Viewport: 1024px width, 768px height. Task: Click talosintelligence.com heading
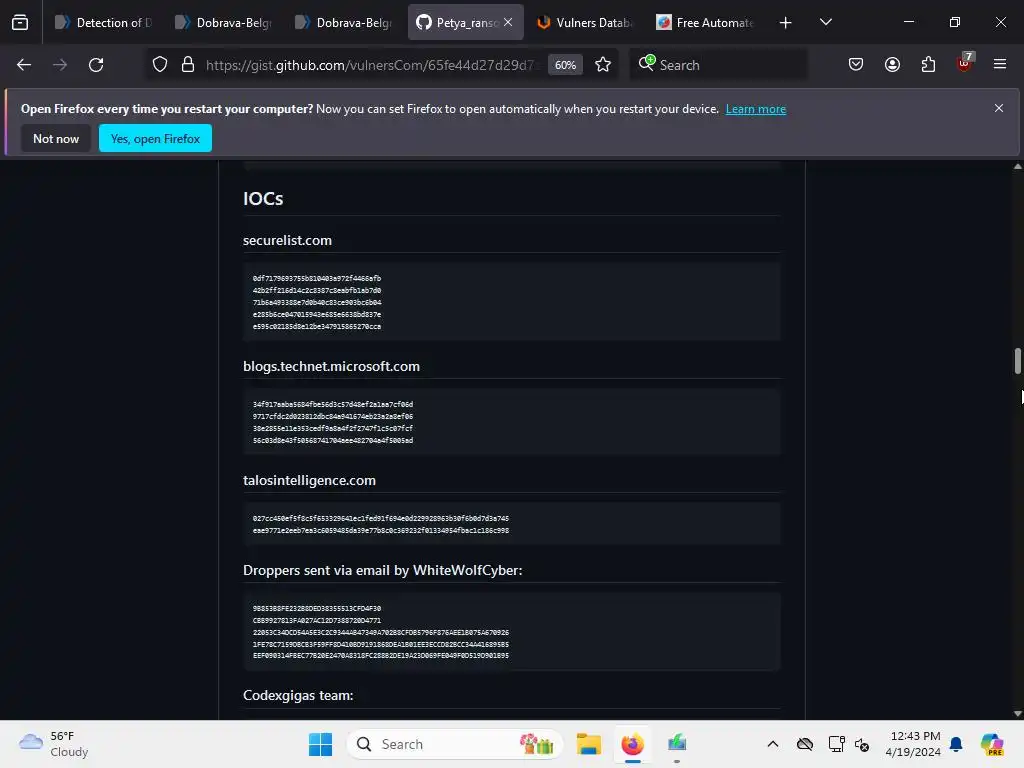point(310,481)
